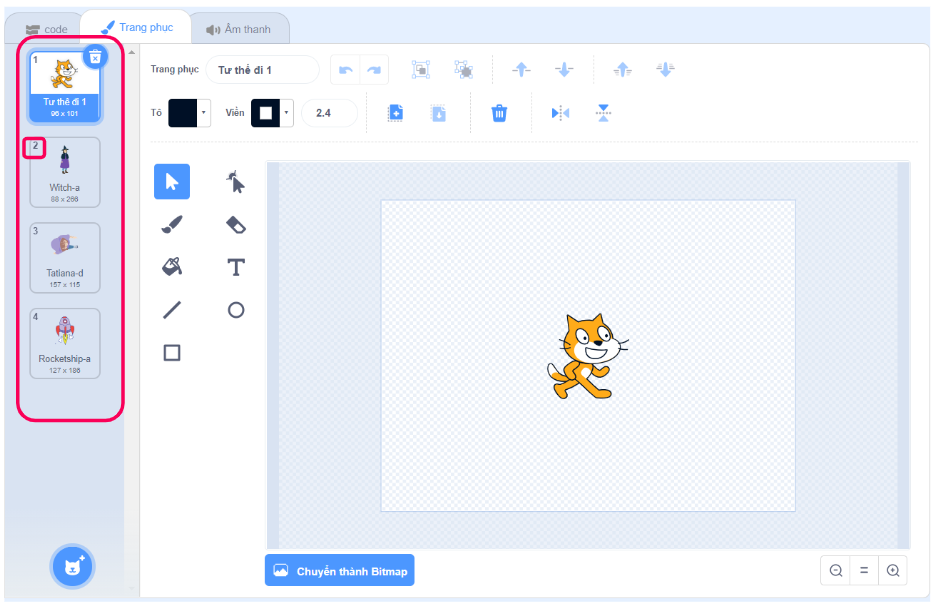Click the toolbar Delete trash icon
The height and width of the screenshot is (606, 934).
click(x=499, y=113)
